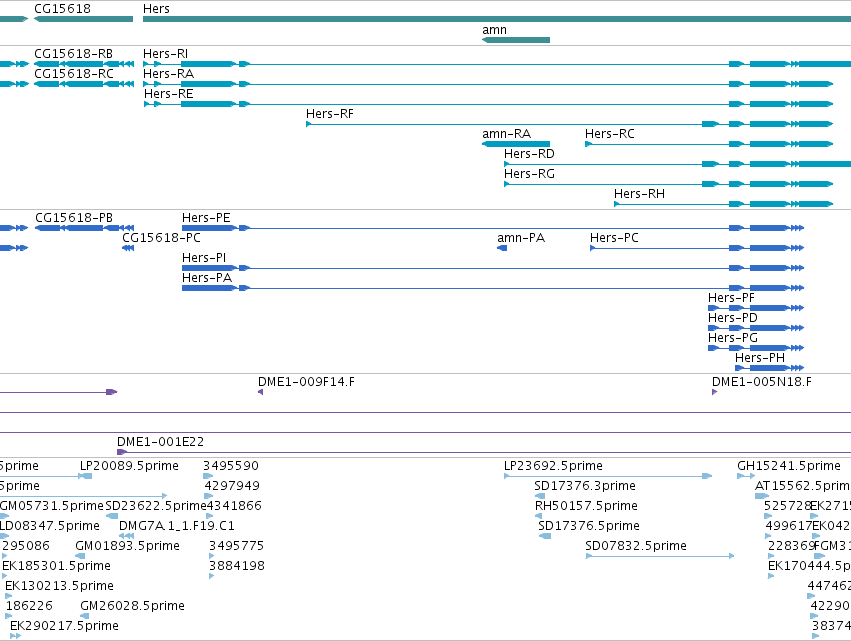Click the Hers-RH transcript label

pos(639,194)
